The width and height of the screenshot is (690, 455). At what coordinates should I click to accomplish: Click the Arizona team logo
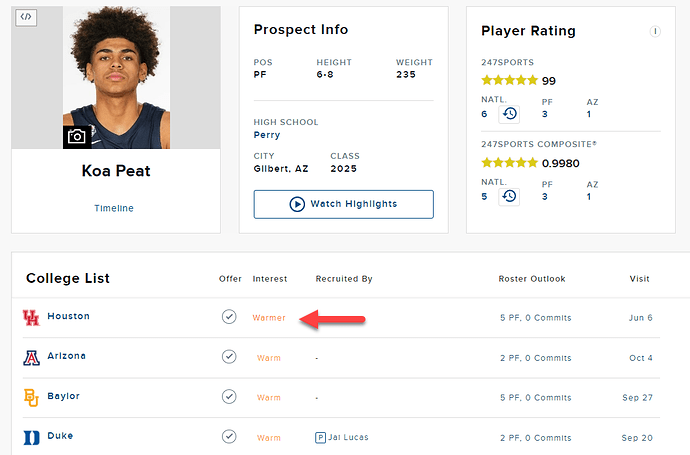(x=31, y=357)
